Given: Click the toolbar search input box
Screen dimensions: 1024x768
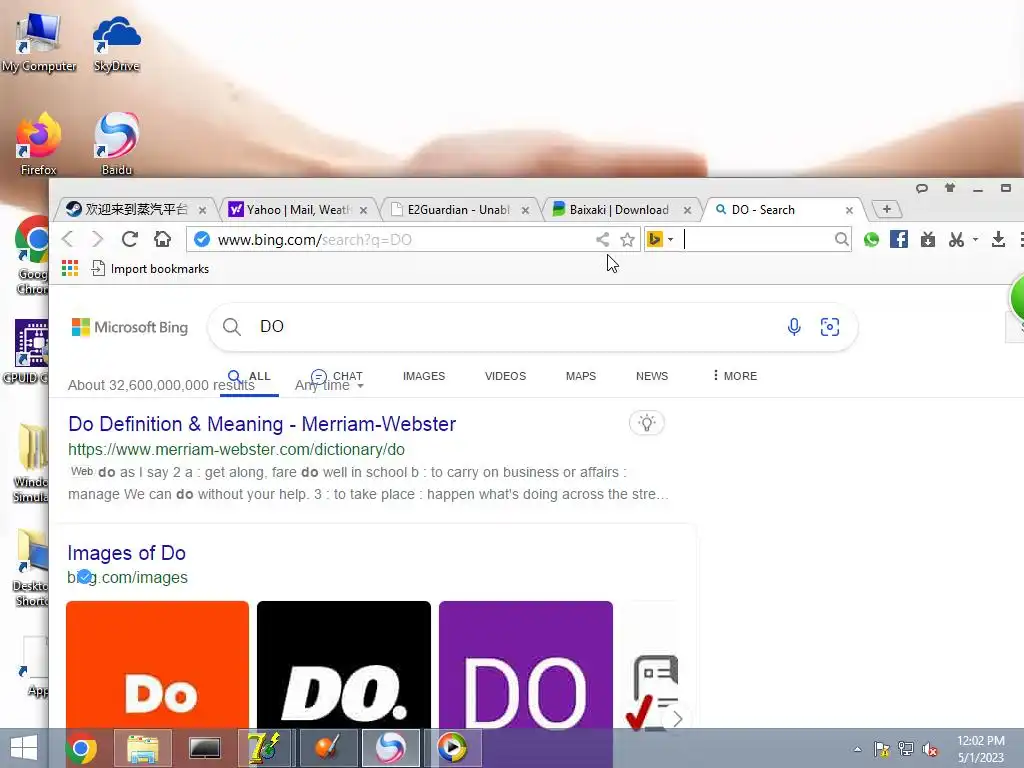Looking at the screenshot, I should click(758, 240).
